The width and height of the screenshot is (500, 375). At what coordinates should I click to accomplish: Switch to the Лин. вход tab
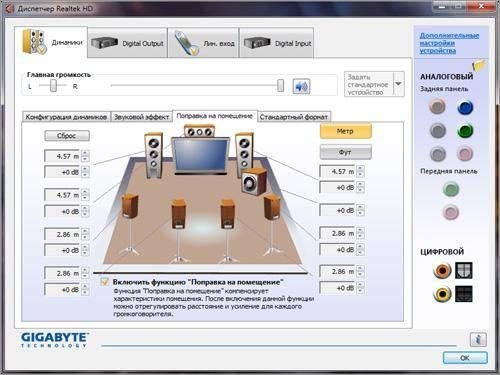click(x=204, y=43)
